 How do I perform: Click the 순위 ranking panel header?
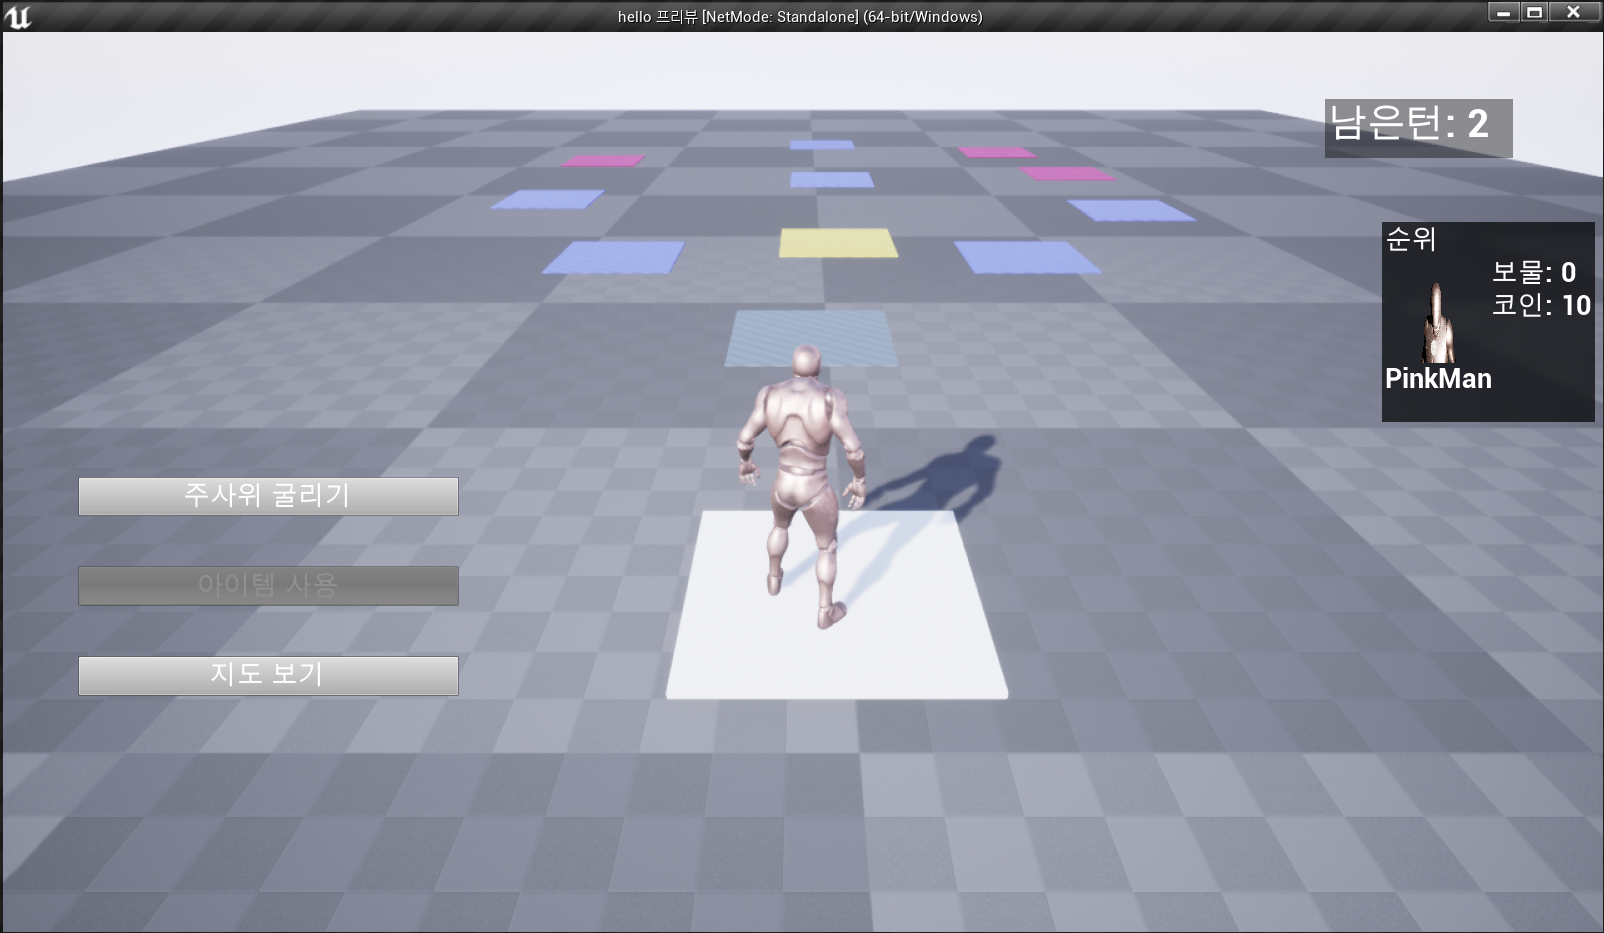tap(1411, 239)
